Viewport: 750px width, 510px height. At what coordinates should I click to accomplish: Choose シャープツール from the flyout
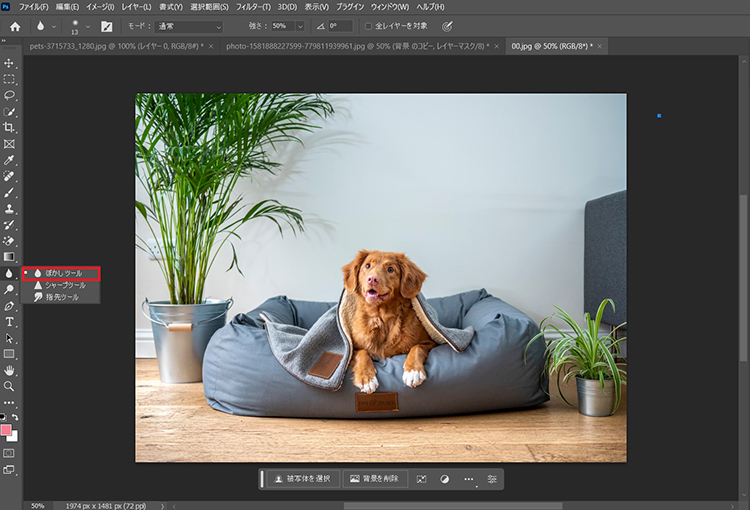(x=61, y=285)
